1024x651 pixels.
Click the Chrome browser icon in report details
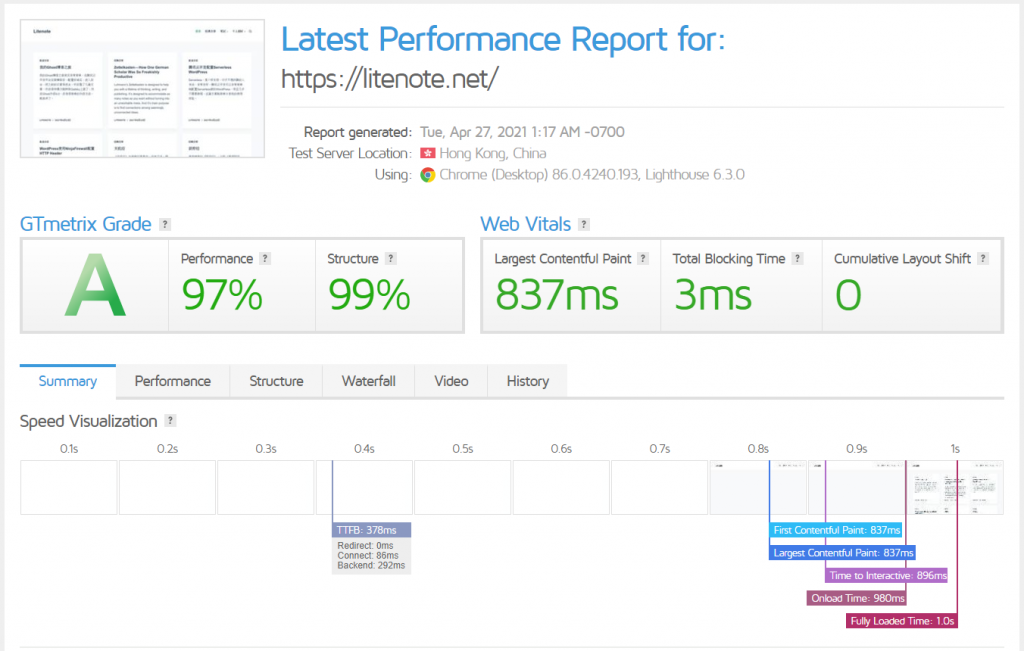[x=427, y=174]
